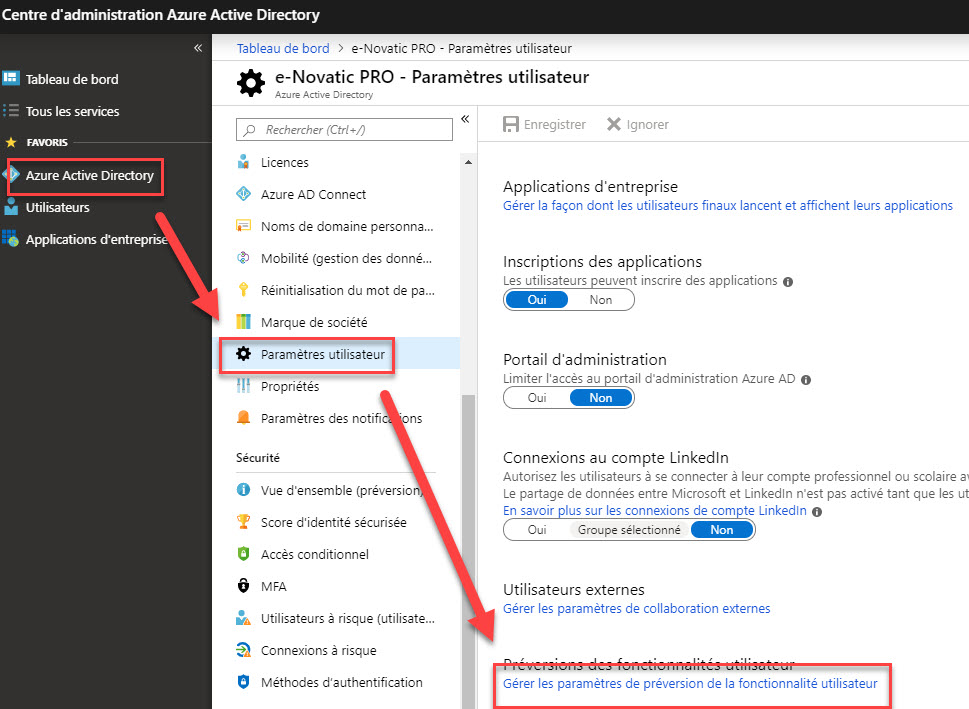This screenshot has width=969, height=709.
Task: Open Gérer les paramètres de collaboration externes link
Action: pyautogui.click(x=637, y=608)
